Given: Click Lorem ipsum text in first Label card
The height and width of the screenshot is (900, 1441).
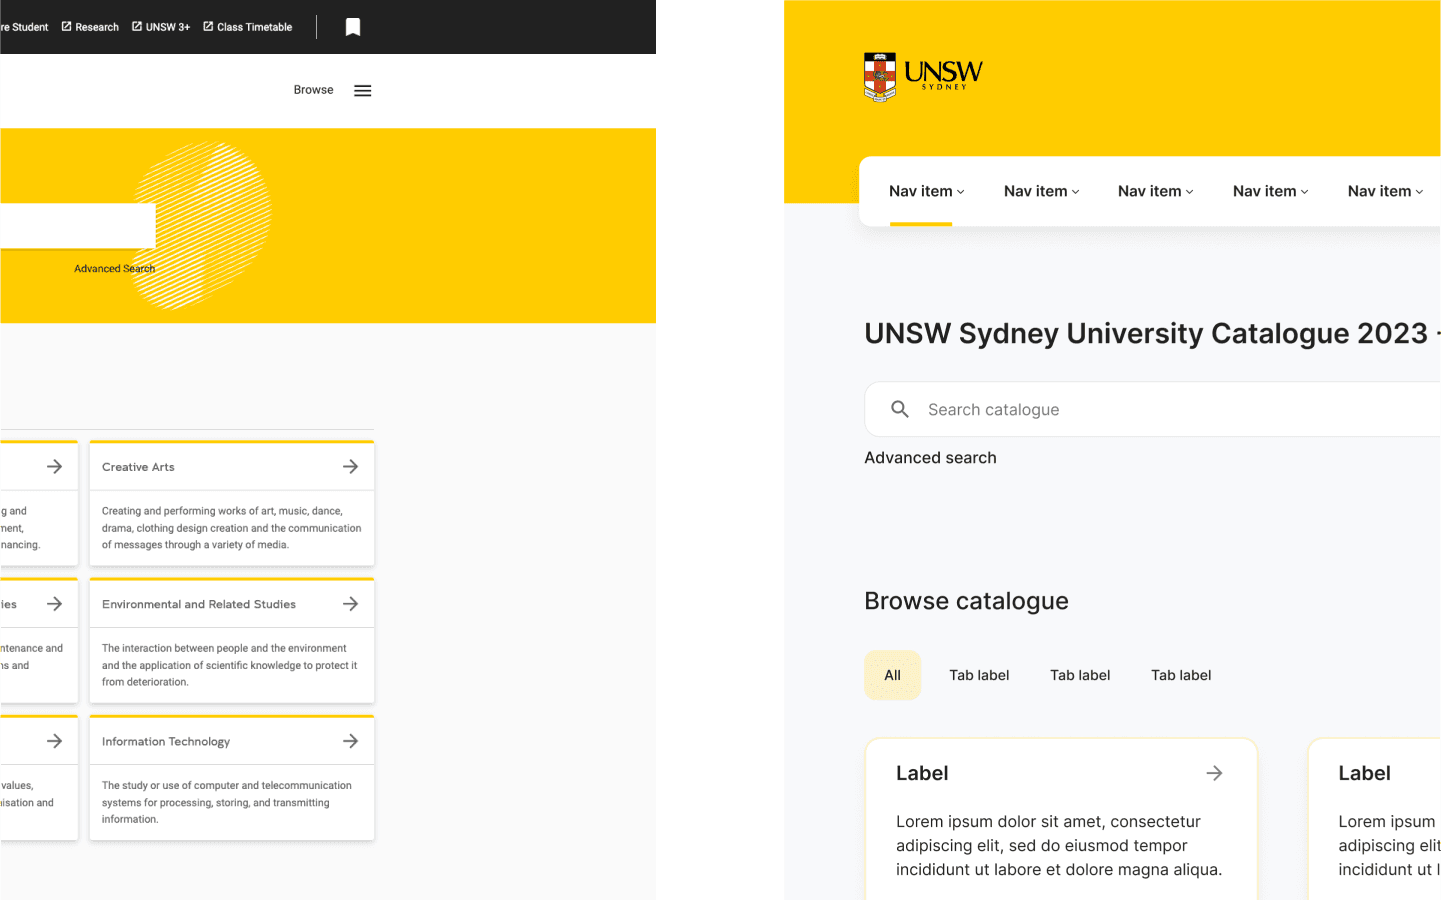Looking at the screenshot, I should (1059, 846).
